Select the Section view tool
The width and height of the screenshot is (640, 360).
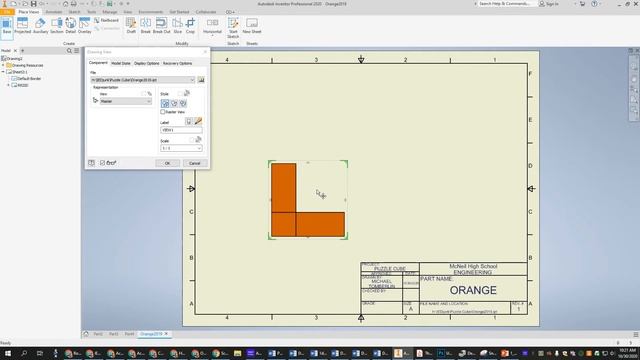[x=57, y=26]
